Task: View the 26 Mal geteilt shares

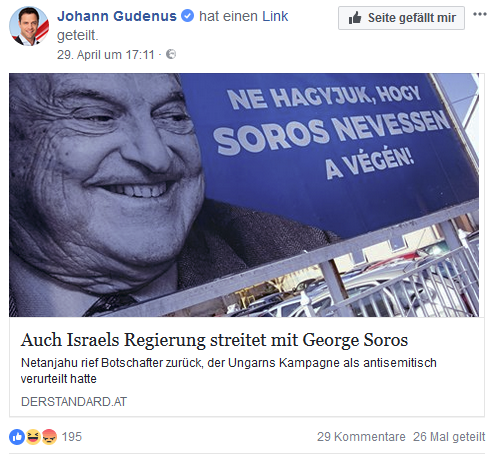Action: coord(449,437)
